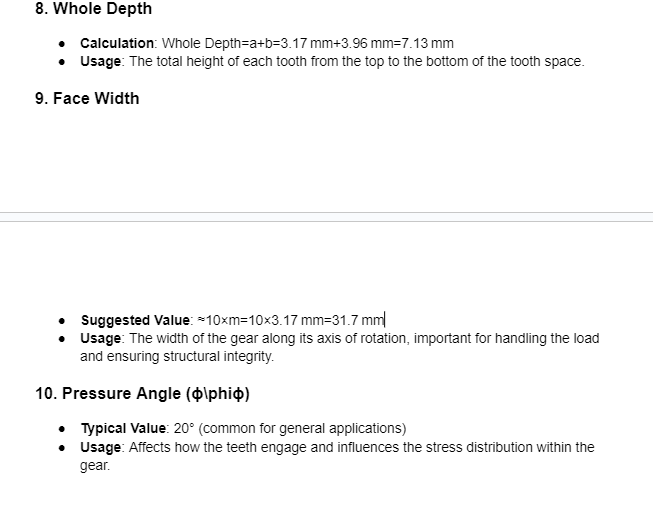653x516 pixels.
Task: Click the bold "Calculation" label
Action: [117, 44]
